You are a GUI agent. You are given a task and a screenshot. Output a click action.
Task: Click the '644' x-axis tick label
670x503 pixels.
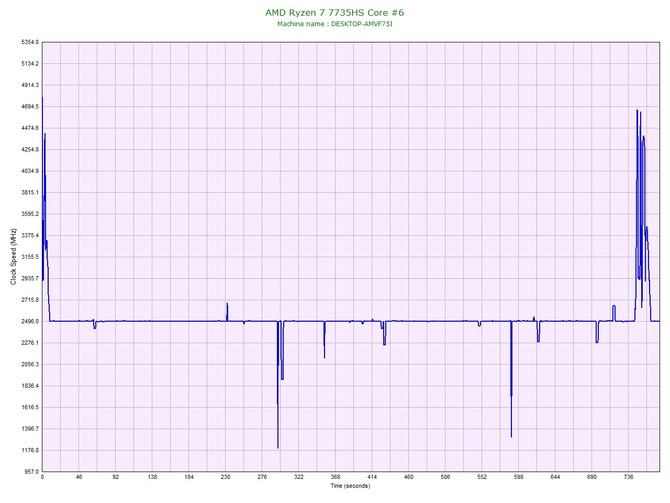click(x=555, y=477)
